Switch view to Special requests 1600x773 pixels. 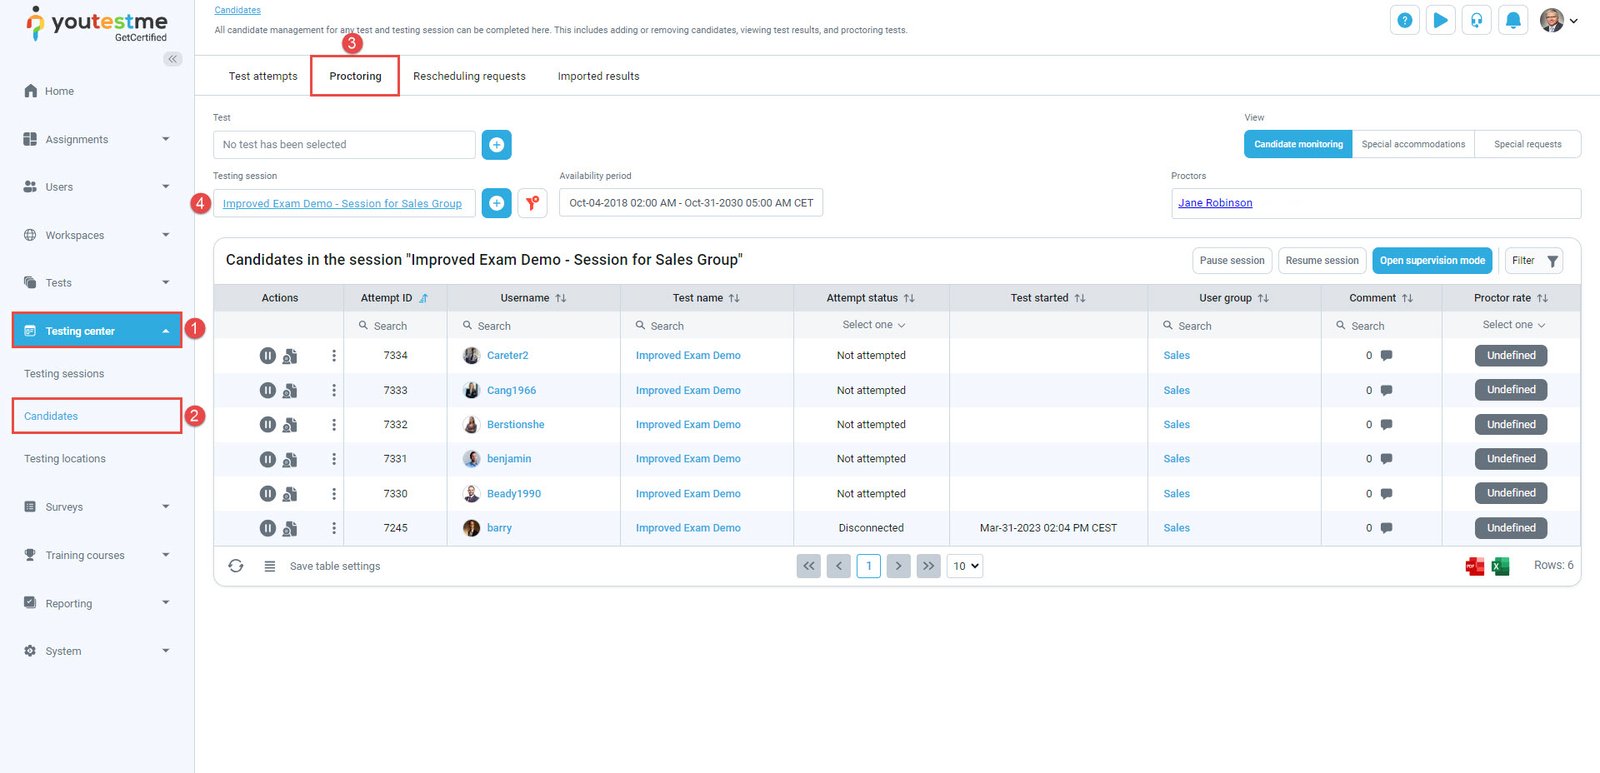pyautogui.click(x=1527, y=144)
